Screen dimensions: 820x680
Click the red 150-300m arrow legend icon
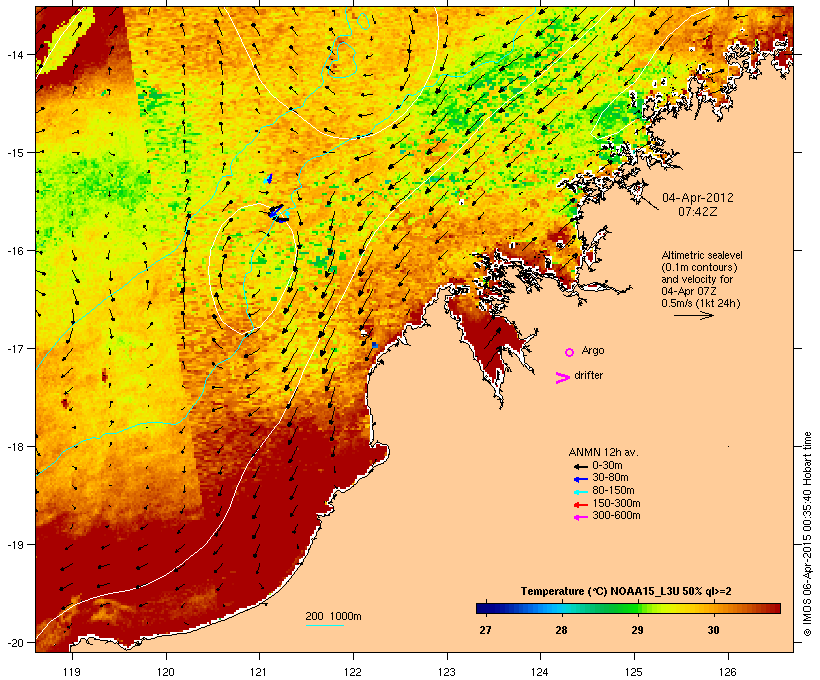580,505
